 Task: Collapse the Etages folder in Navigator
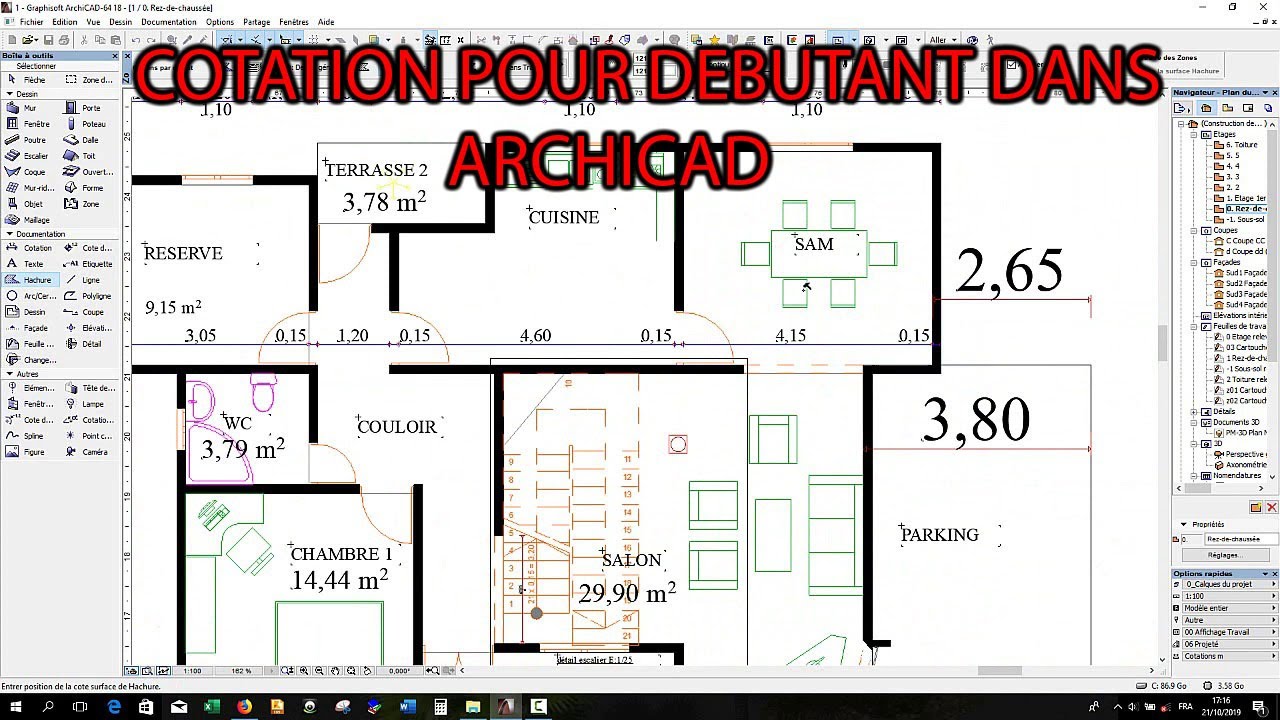1194,134
